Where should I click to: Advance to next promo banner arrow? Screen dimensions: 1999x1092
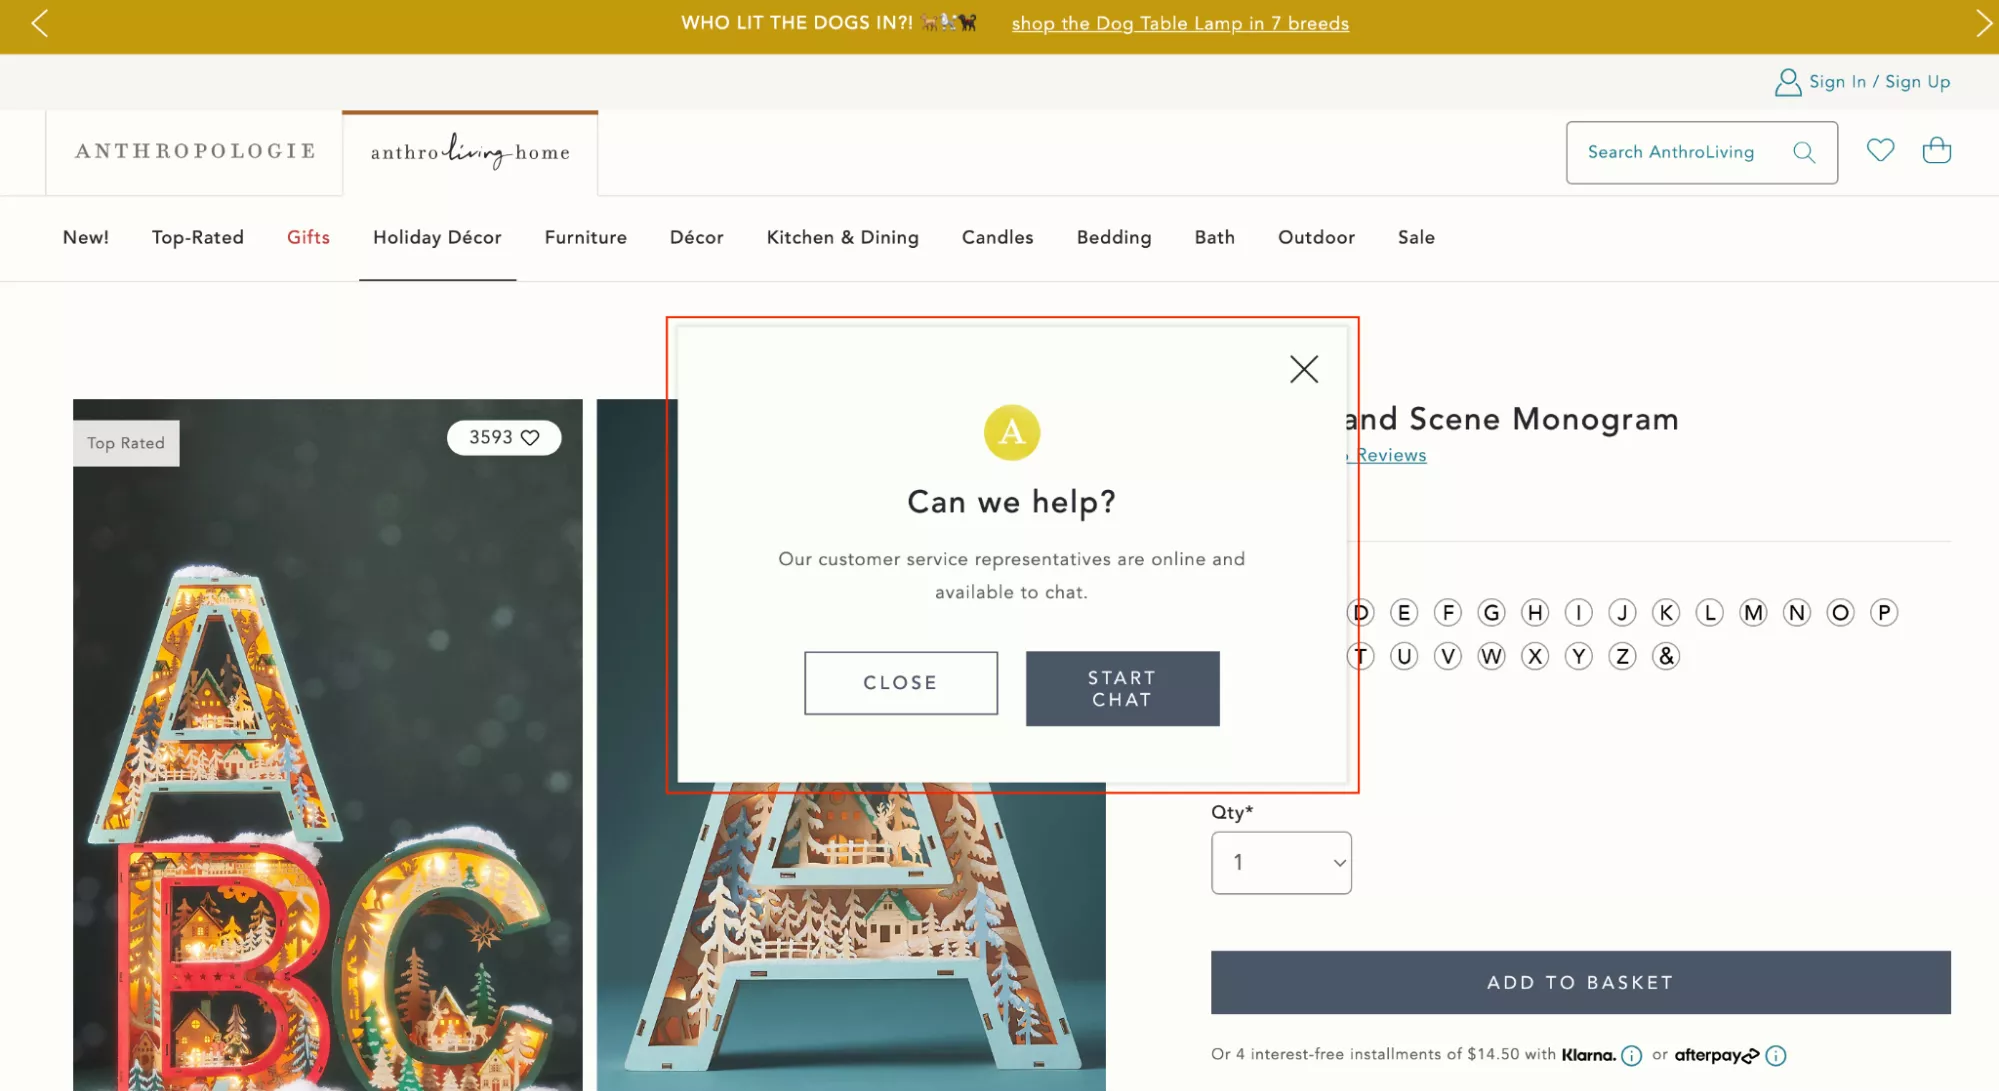pyautogui.click(x=1983, y=23)
